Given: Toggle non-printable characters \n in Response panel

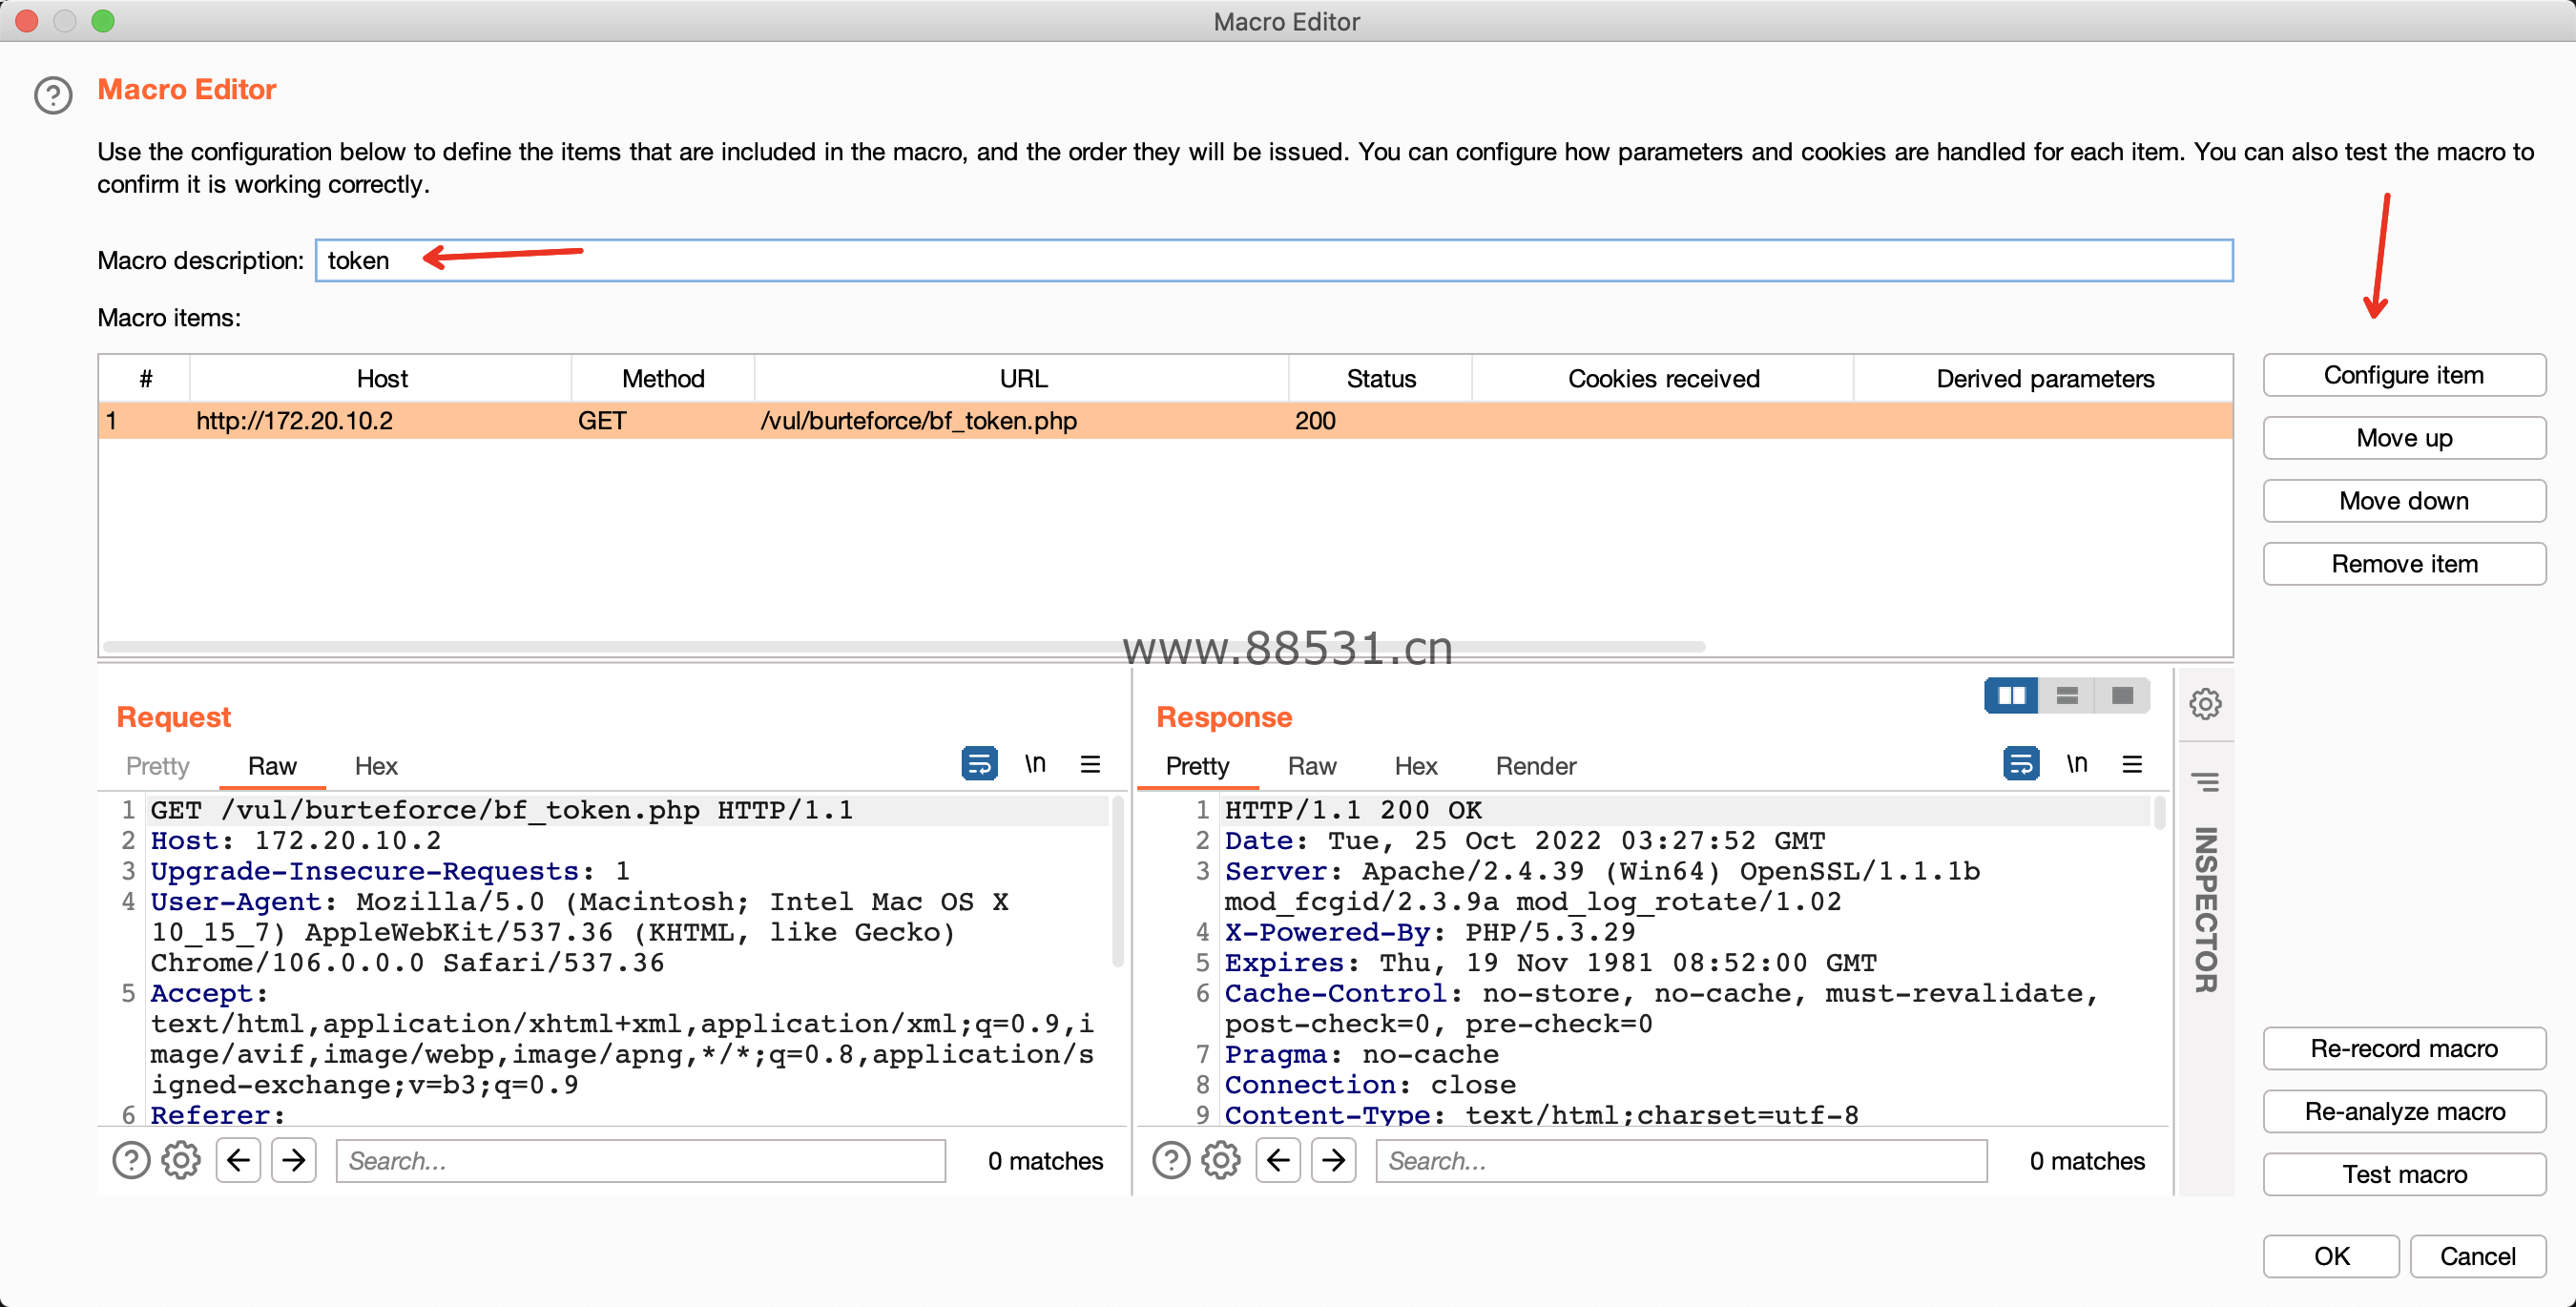Looking at the screenshot, I should point(2077,764).
